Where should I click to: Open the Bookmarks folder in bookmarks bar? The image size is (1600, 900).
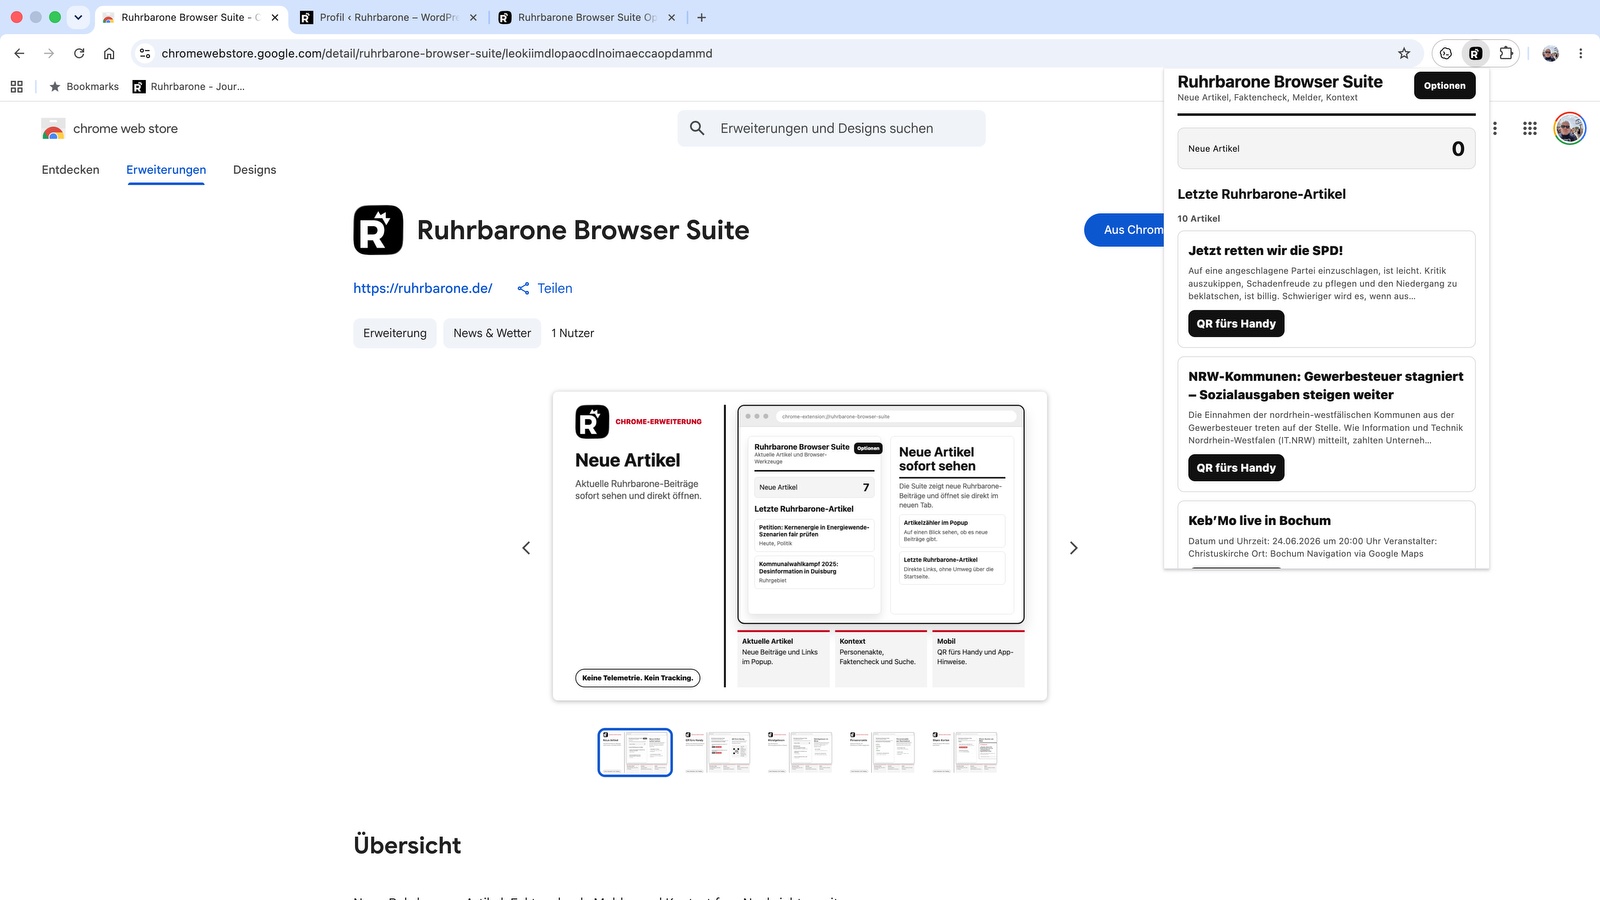(x=84, y=87)
